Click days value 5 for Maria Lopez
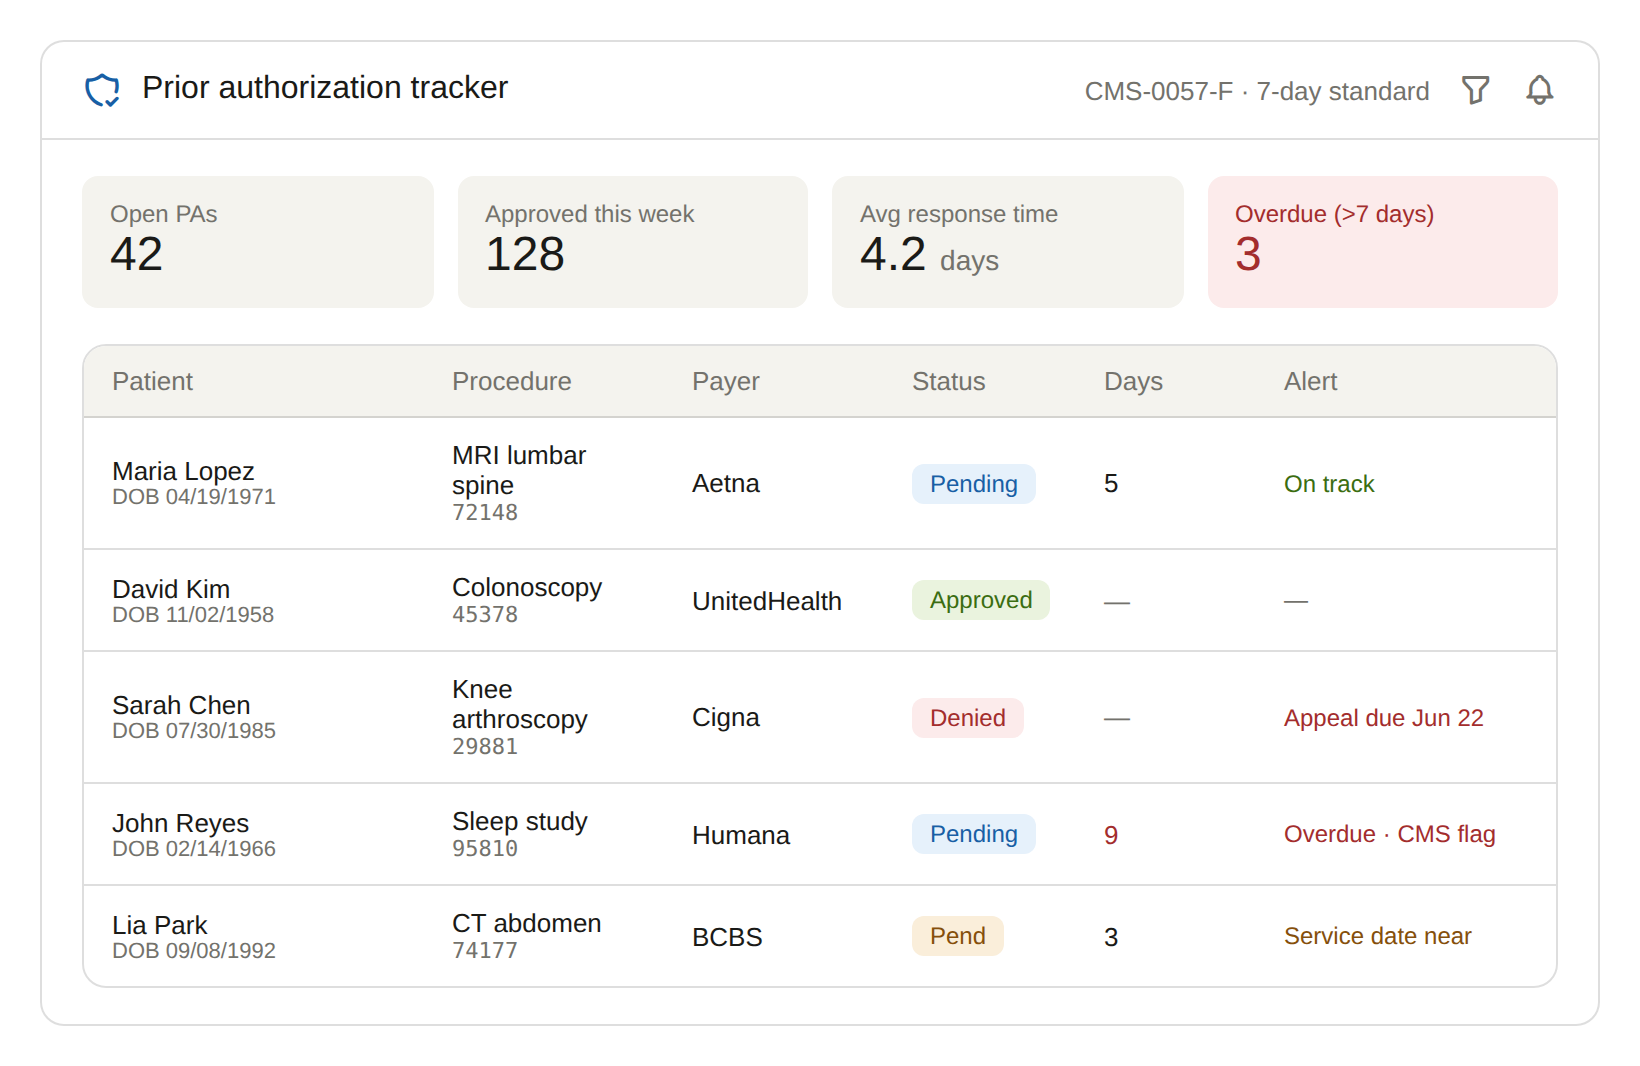This screenshot has height=1066, width=1640. pyautogui.click(x=1111, y=484)
